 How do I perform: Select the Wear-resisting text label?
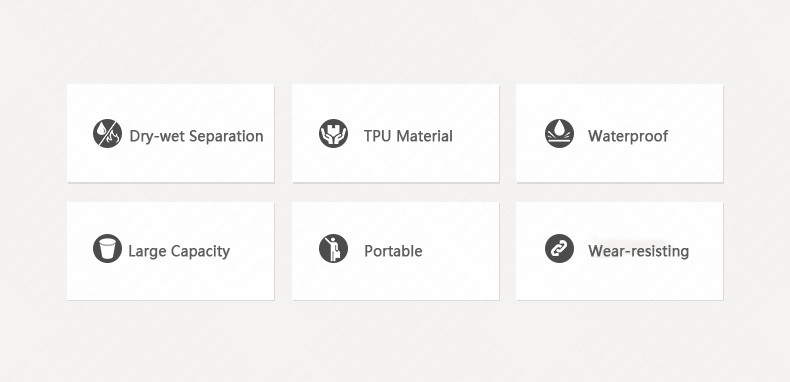638,251
